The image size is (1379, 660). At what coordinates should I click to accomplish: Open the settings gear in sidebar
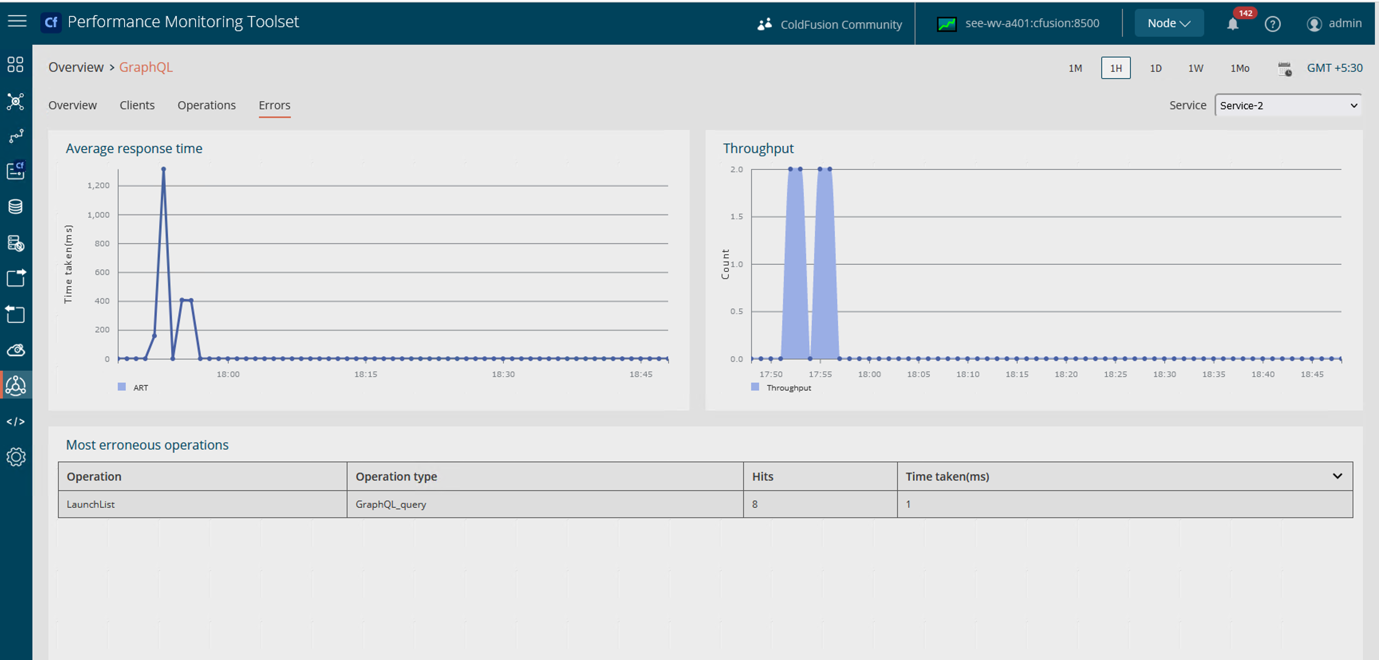pyautogui.click(x=15, y=457)
